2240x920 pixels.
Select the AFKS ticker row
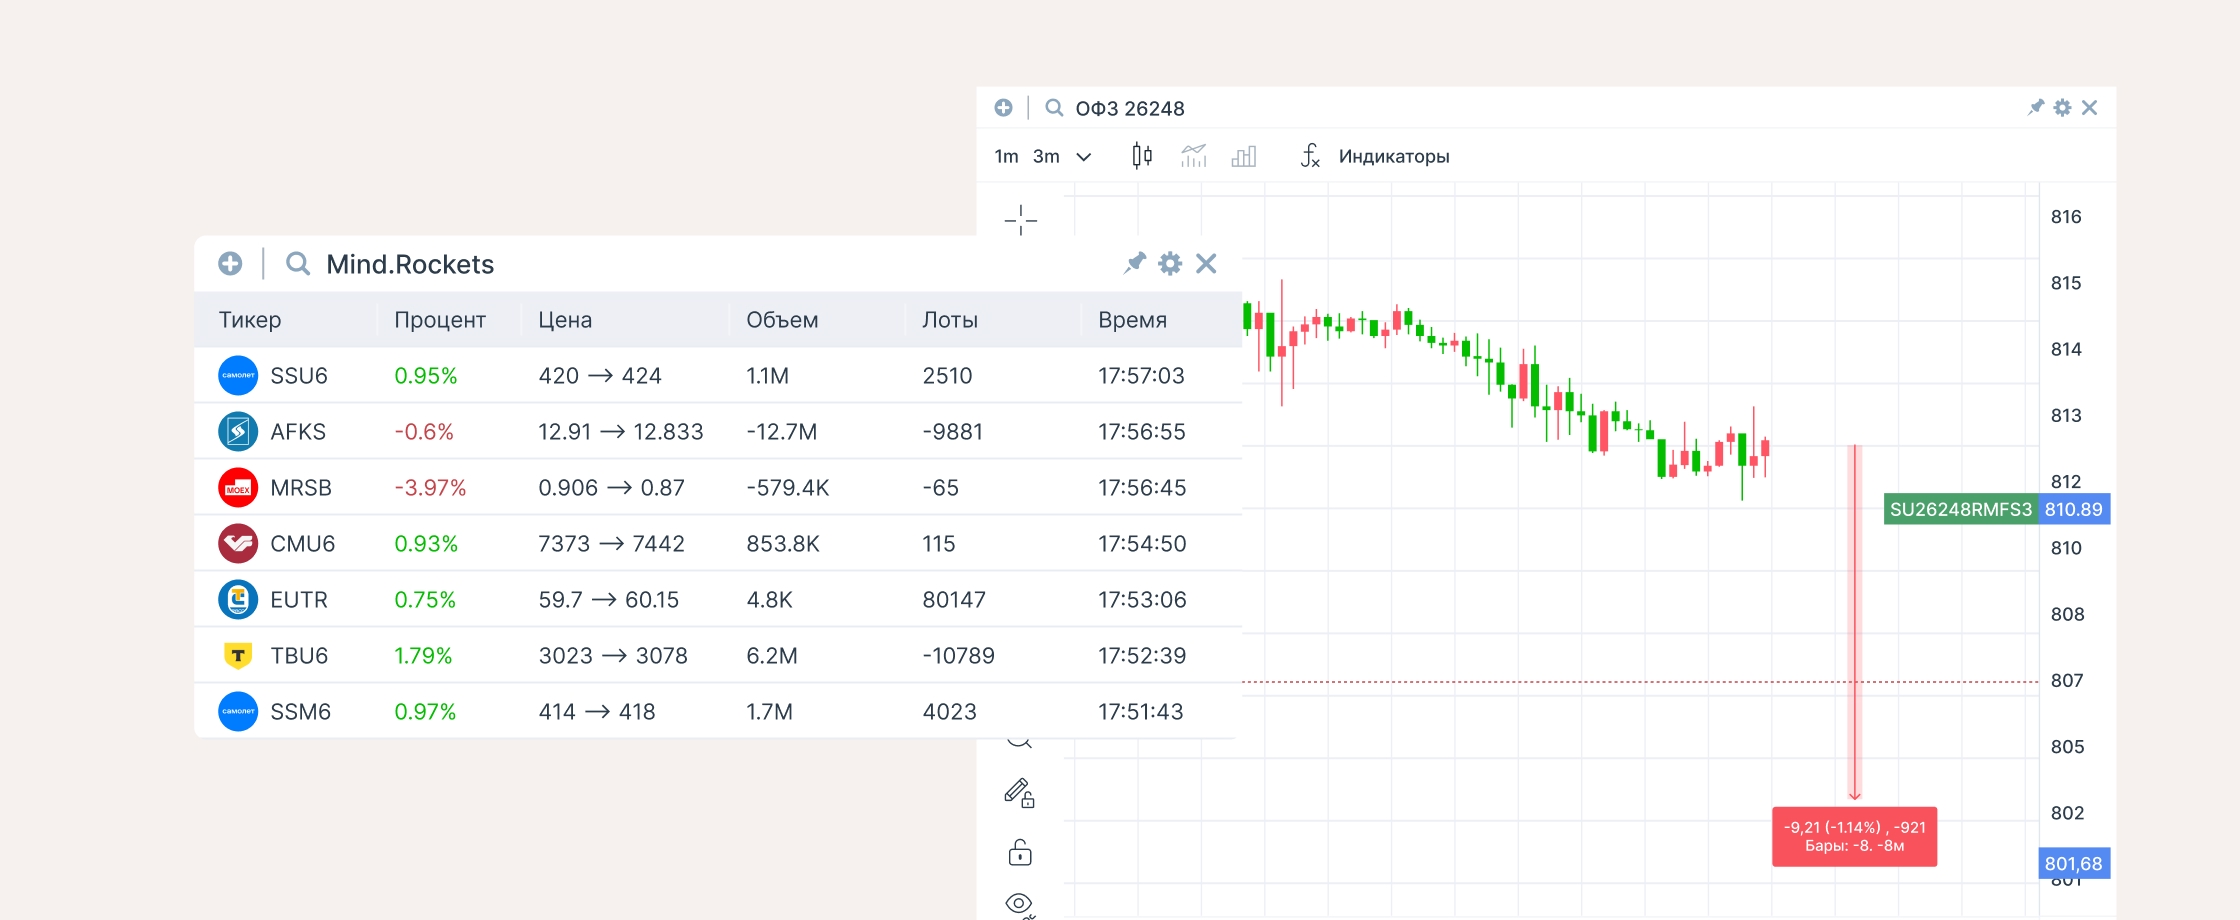pyautogui.click(x=718, y=431)
